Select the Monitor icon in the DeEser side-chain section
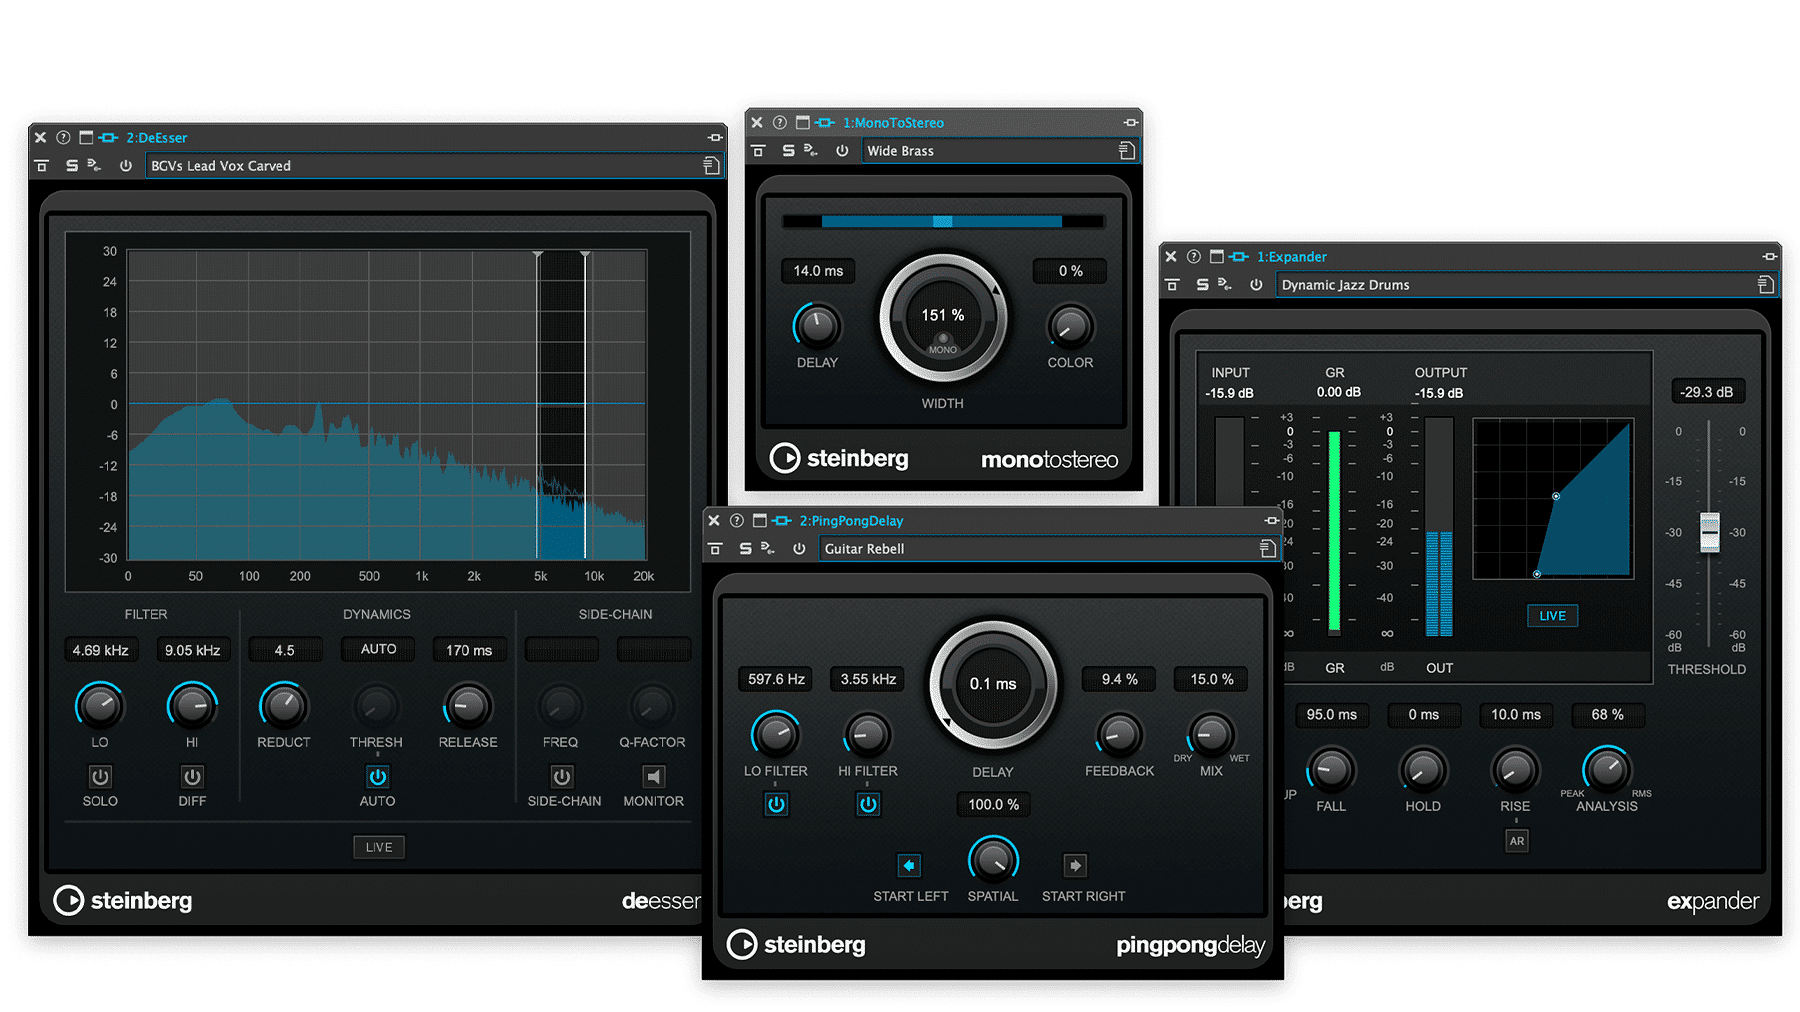This screenshot has height=1012, width=1800. [x=652, y=777]
